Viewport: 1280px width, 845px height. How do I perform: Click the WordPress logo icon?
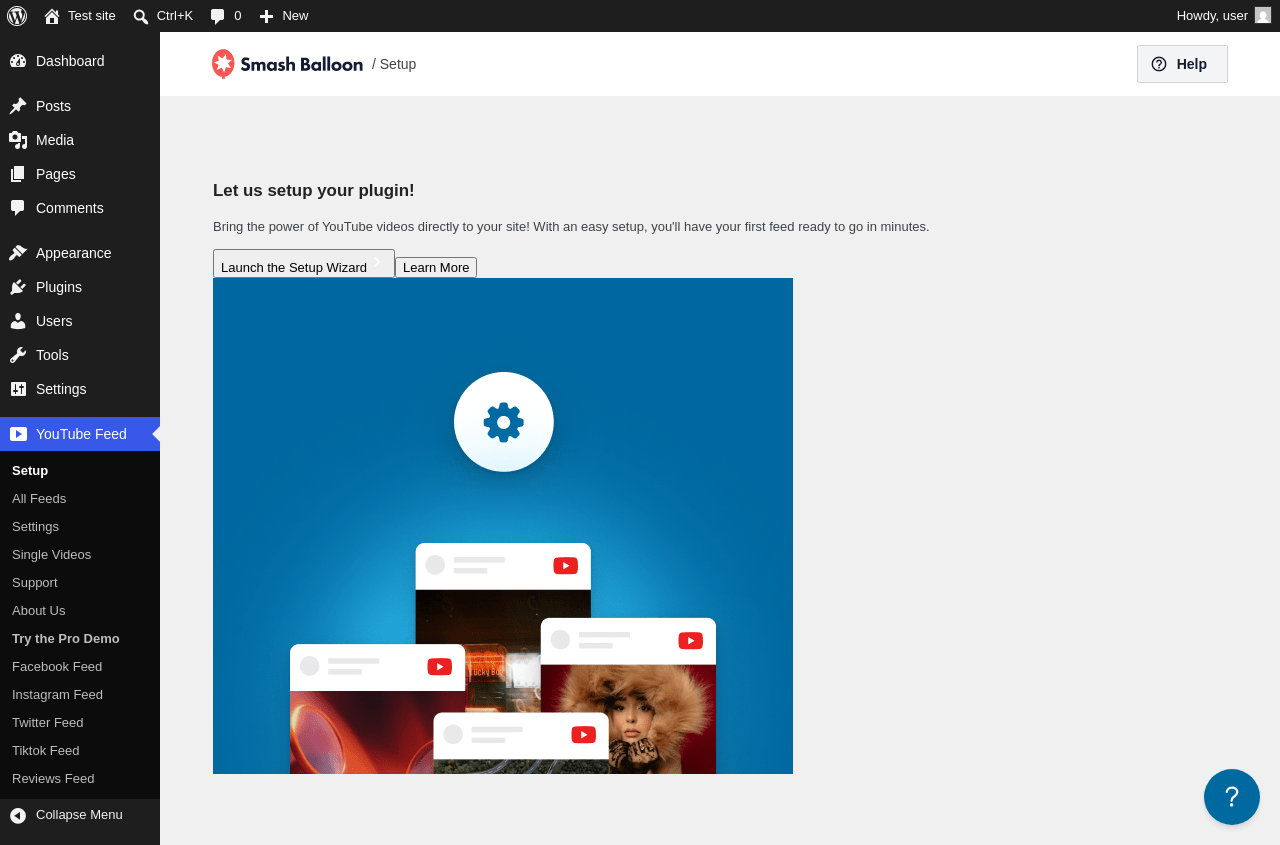17,16
